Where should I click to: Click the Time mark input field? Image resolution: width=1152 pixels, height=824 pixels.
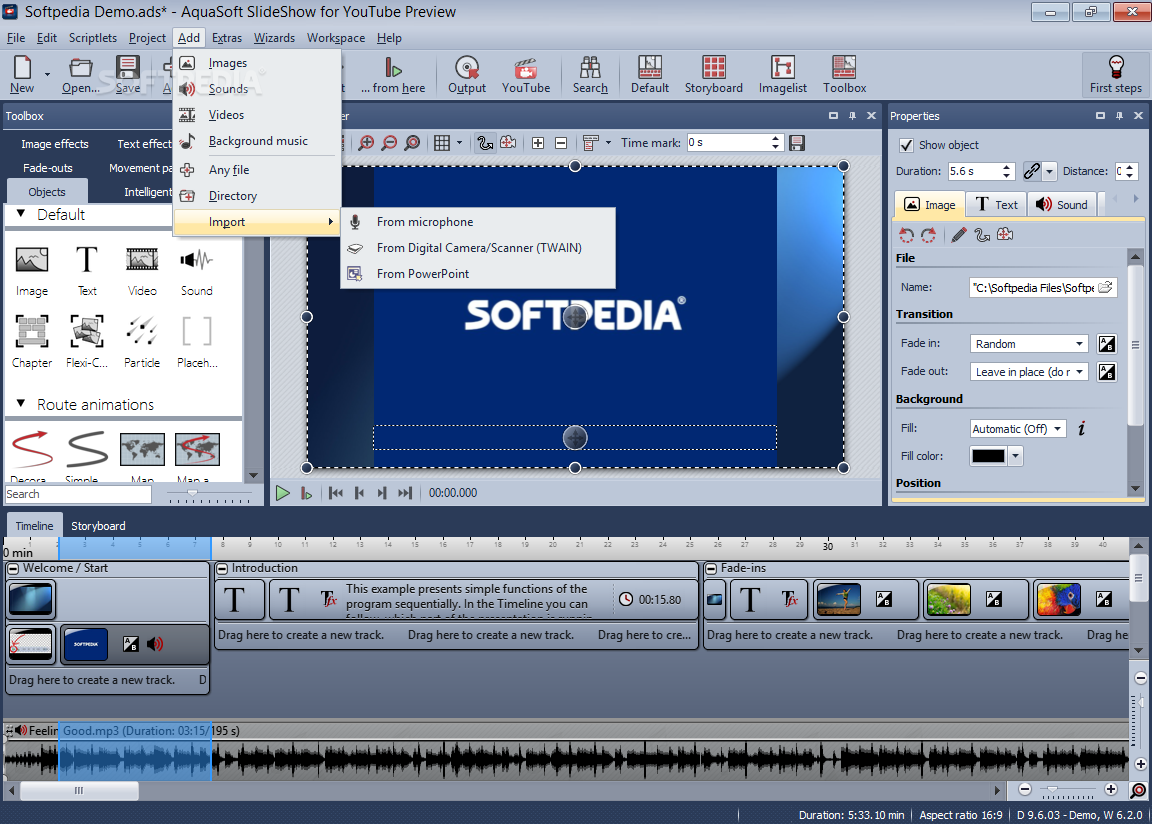(x=727, y=142)
